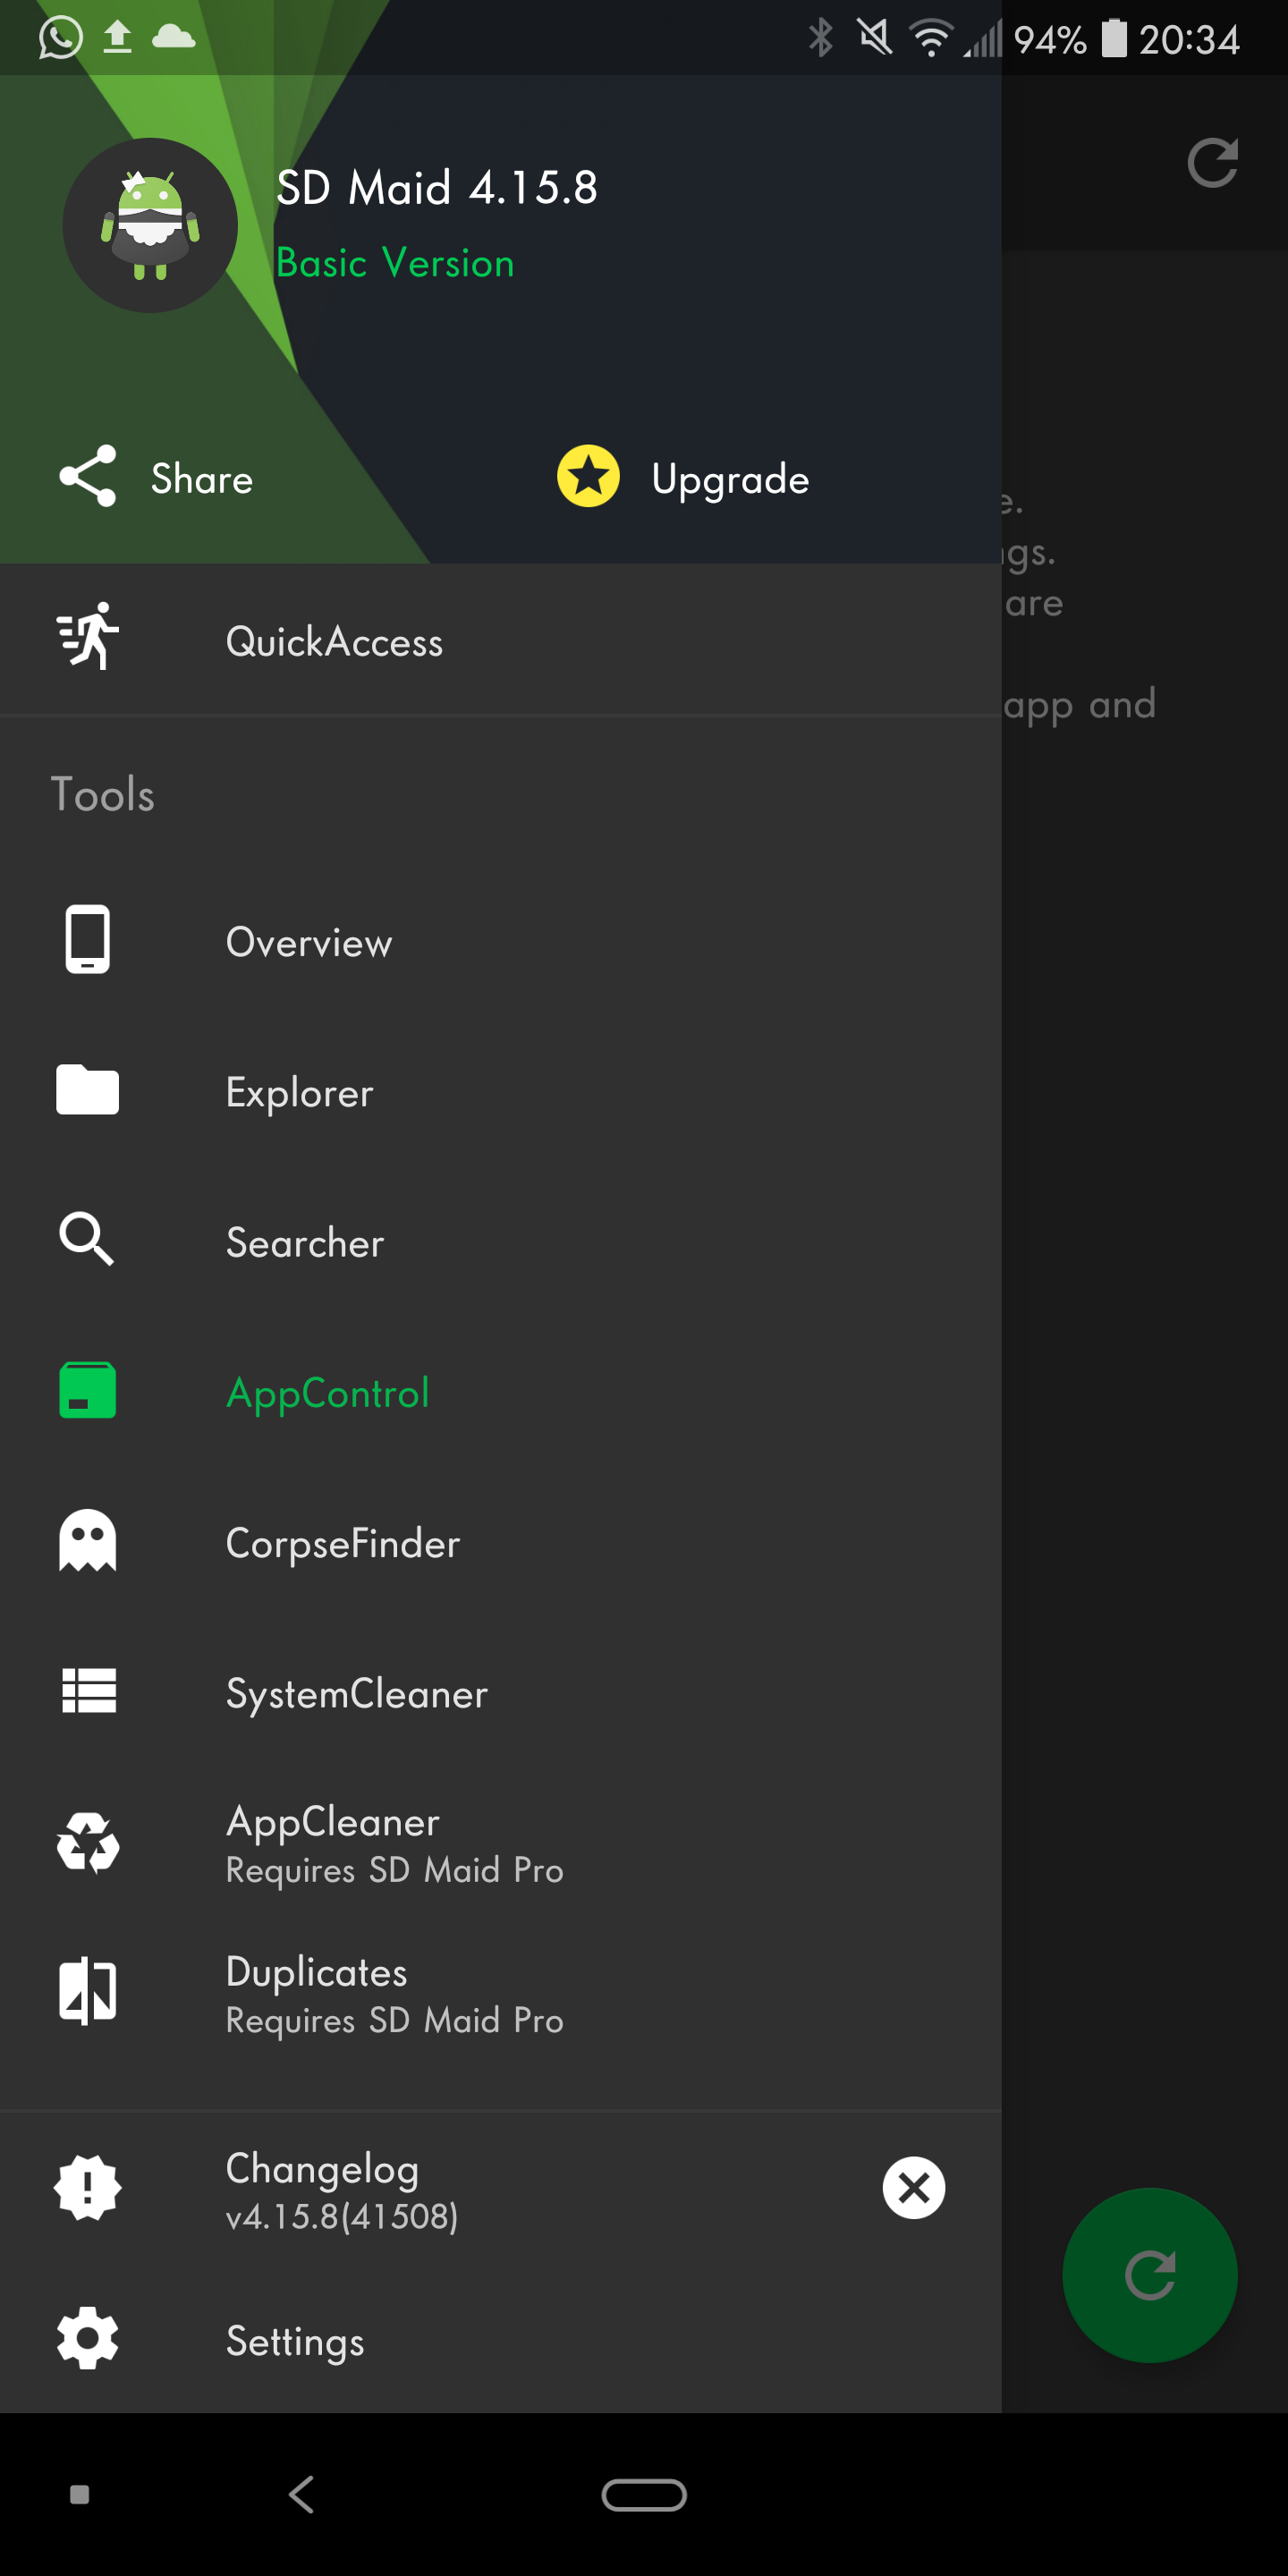Tap the Share label
Viewport: 1288px width, 2576px height.
[202, 479]
